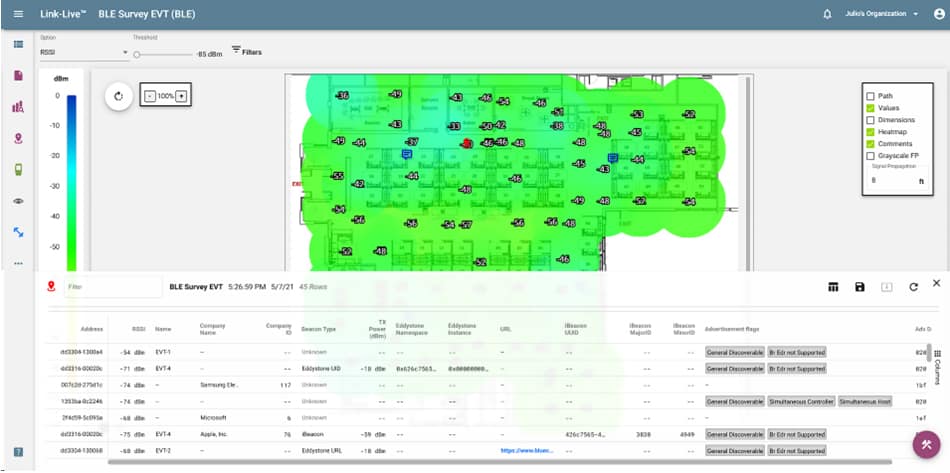Click the table layout icon

tap(832, 287)
